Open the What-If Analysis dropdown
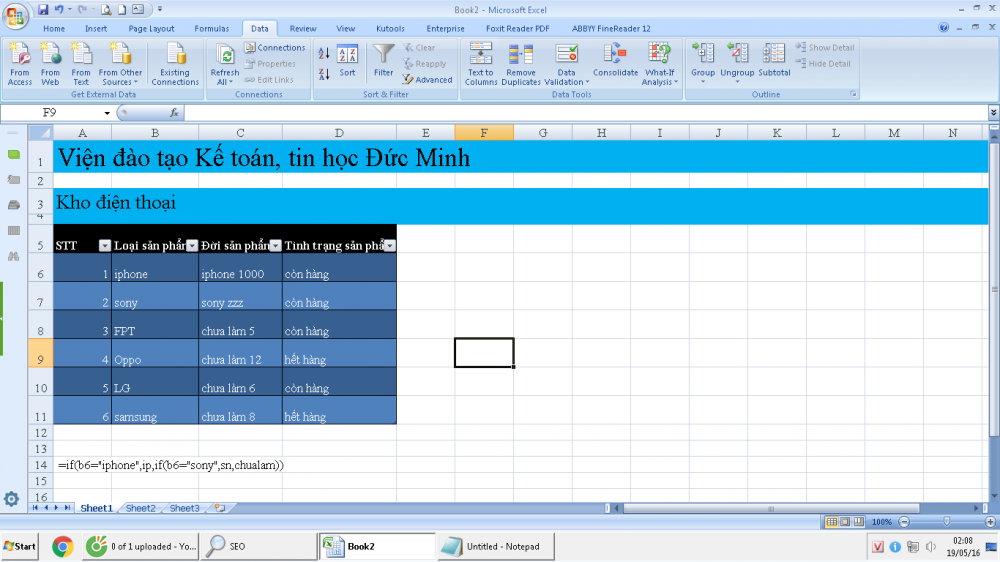1000x562 pixels. point(659,78)
